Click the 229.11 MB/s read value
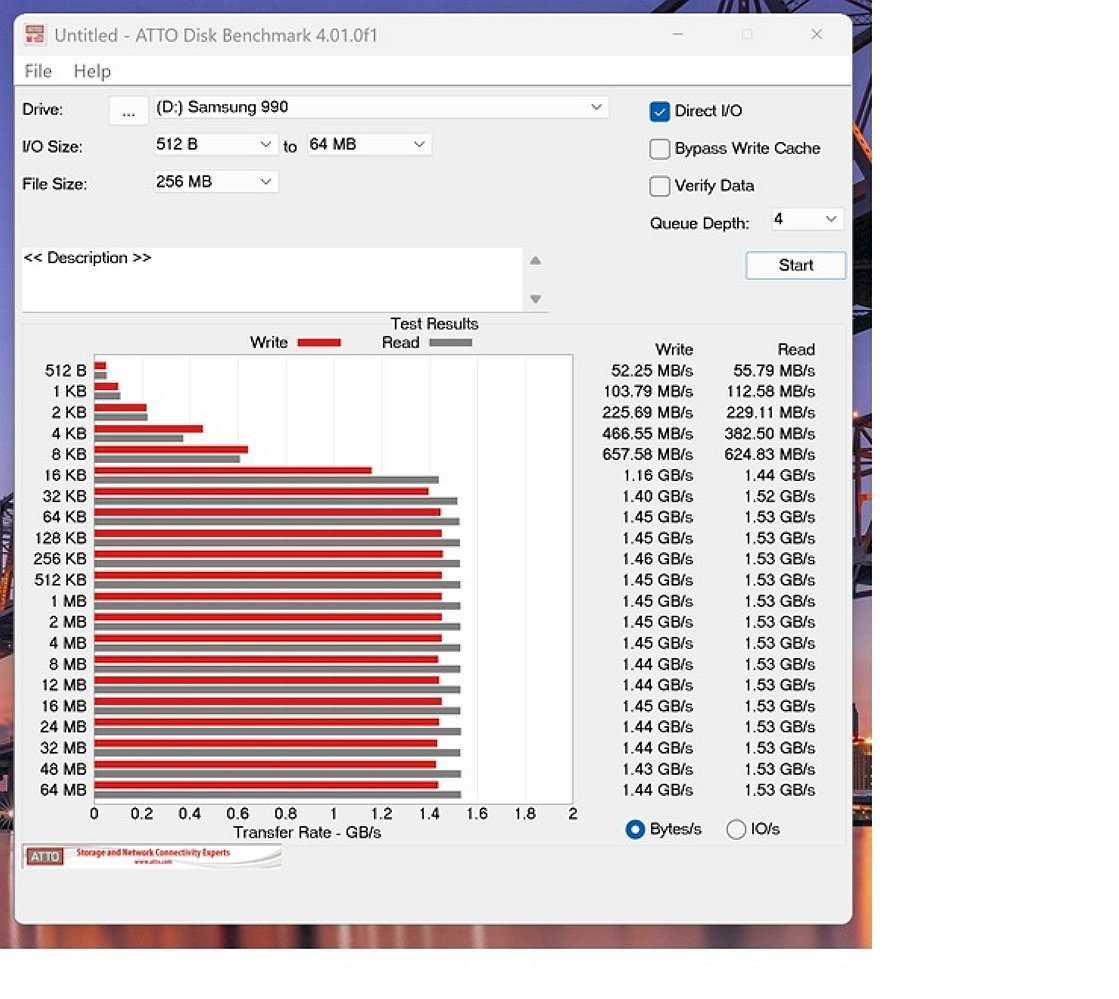The image size is (1119, 999). point(771,413)
